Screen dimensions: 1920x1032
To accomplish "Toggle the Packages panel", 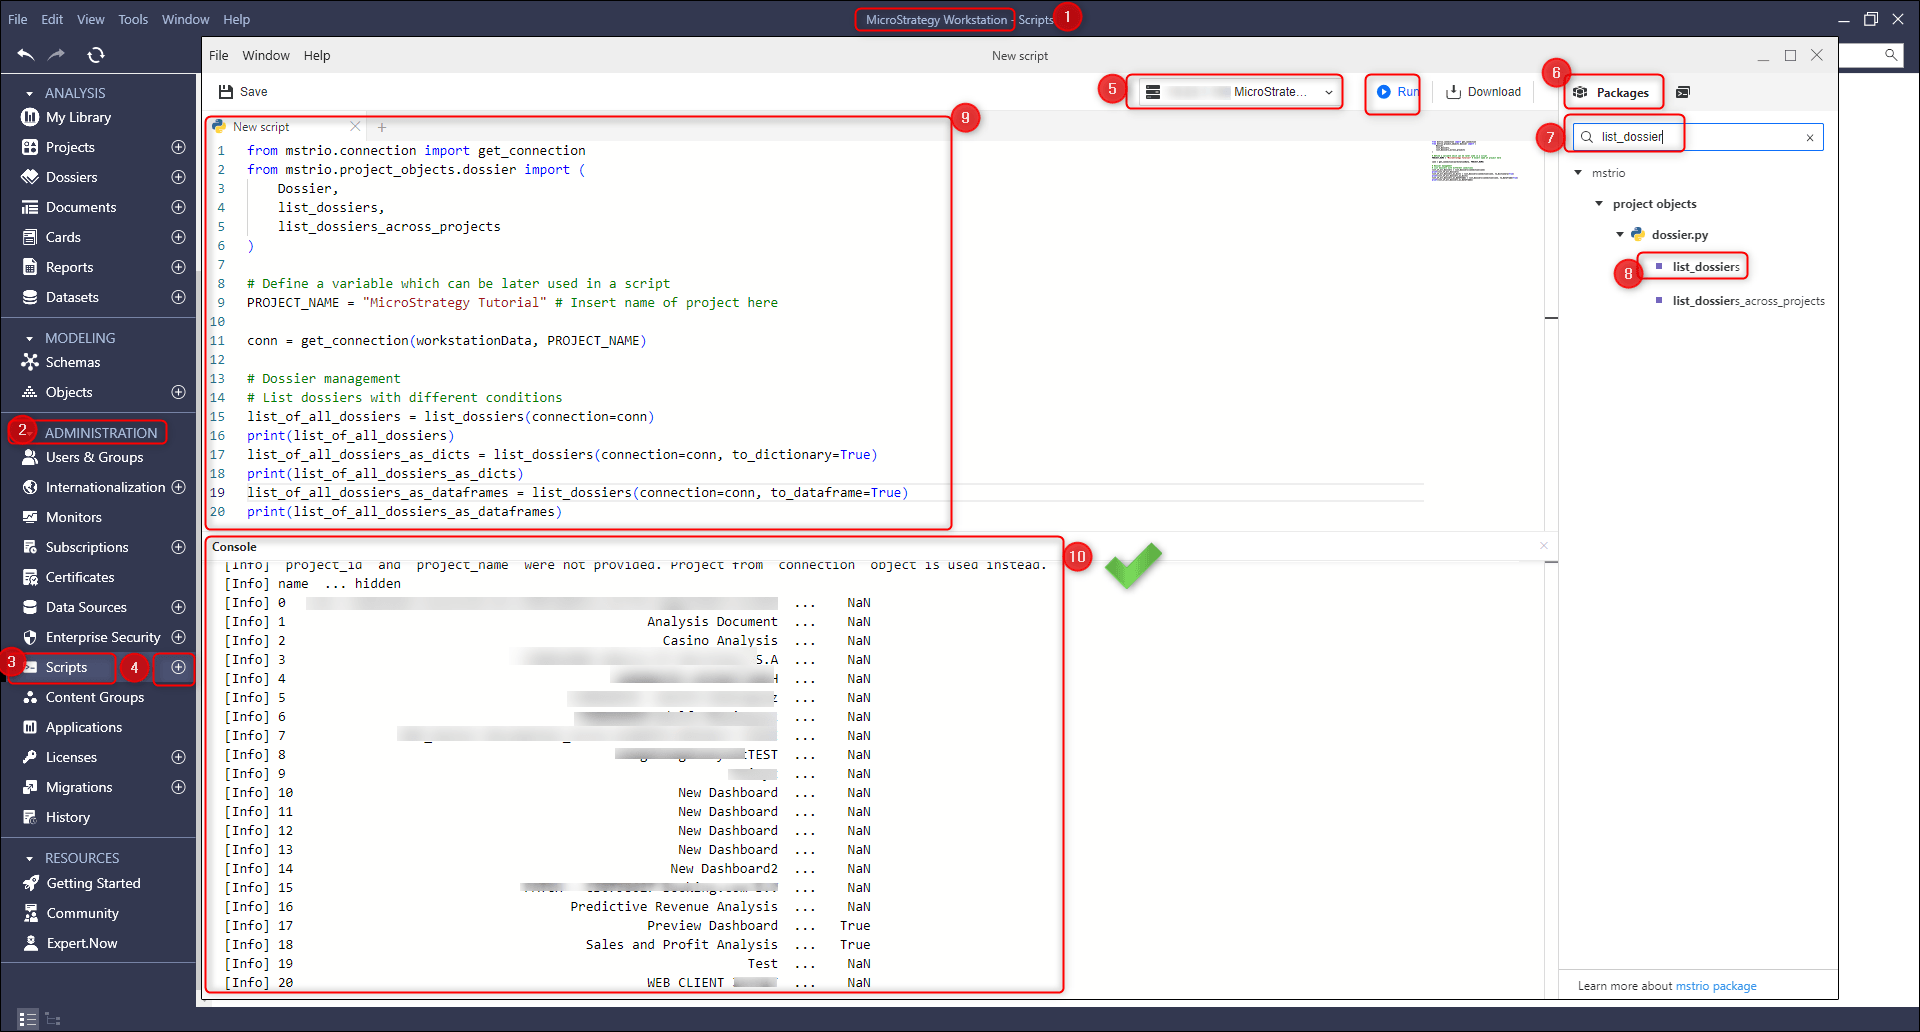I will pyautogui.click(x=1611, y=92).
